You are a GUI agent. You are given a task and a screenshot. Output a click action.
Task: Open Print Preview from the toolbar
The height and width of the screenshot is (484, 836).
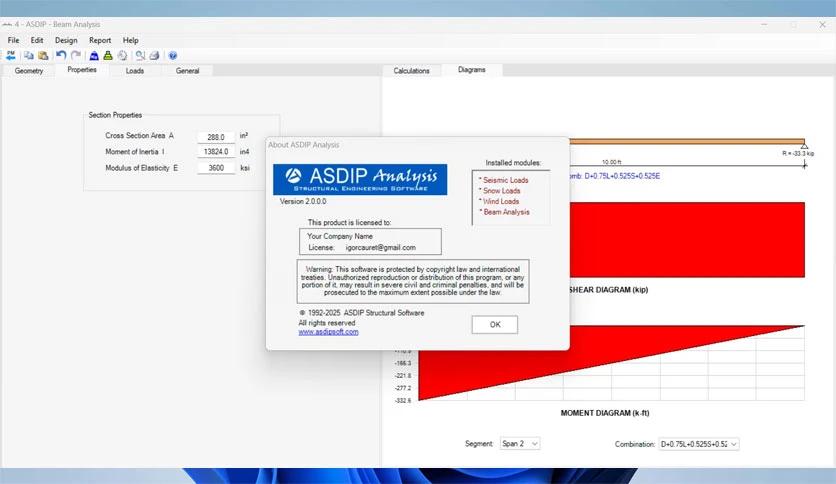tap(140, 56)
